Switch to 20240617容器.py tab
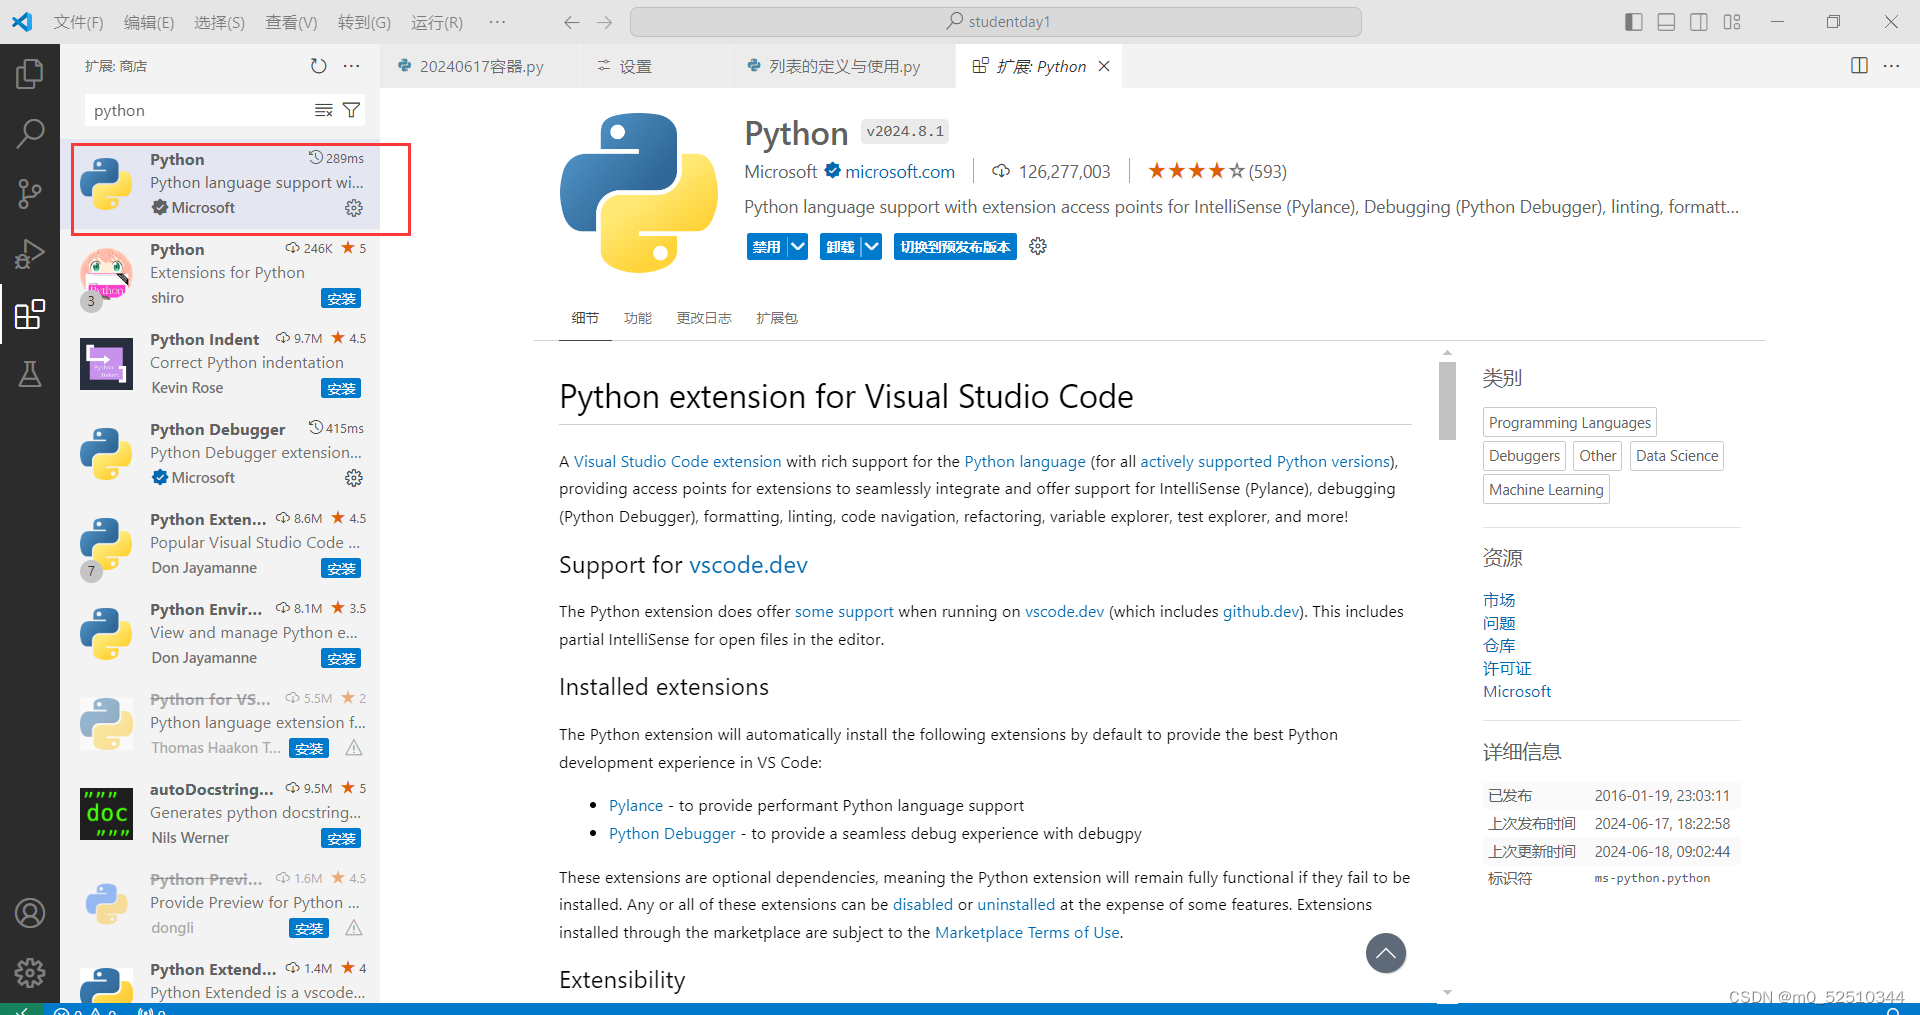 479,66
